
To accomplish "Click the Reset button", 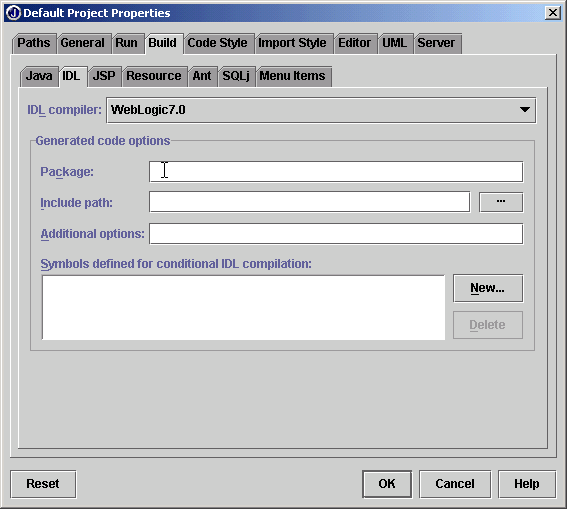I will pyautogui.click(x=43, y=484).
